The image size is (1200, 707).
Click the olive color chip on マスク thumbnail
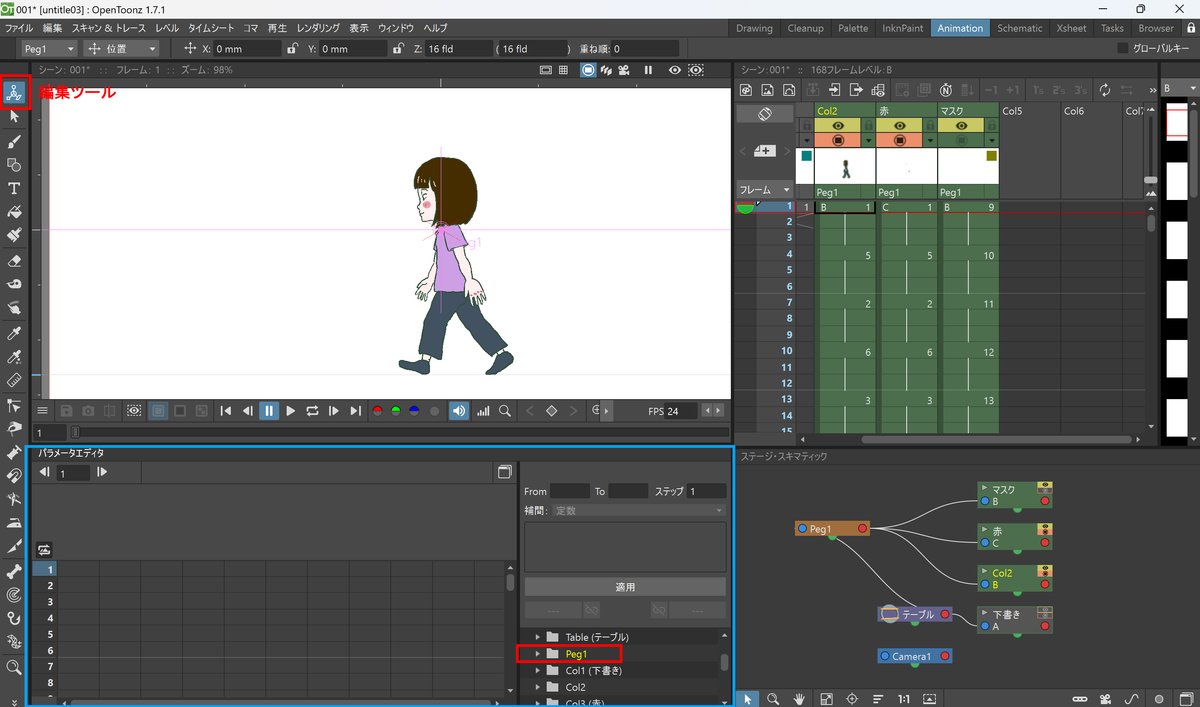[x=992, y=156]
